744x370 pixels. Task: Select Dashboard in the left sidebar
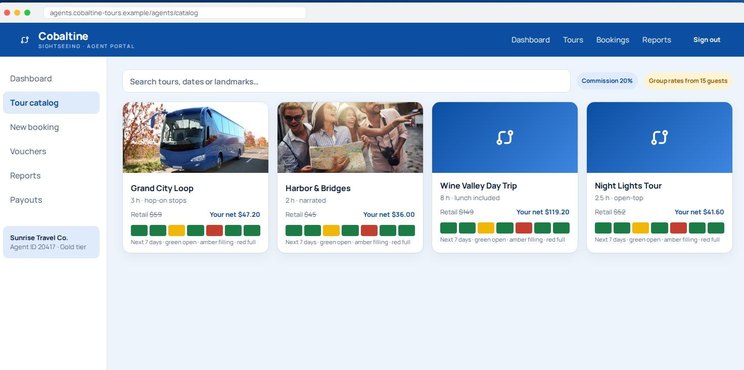tap(51, 79)
